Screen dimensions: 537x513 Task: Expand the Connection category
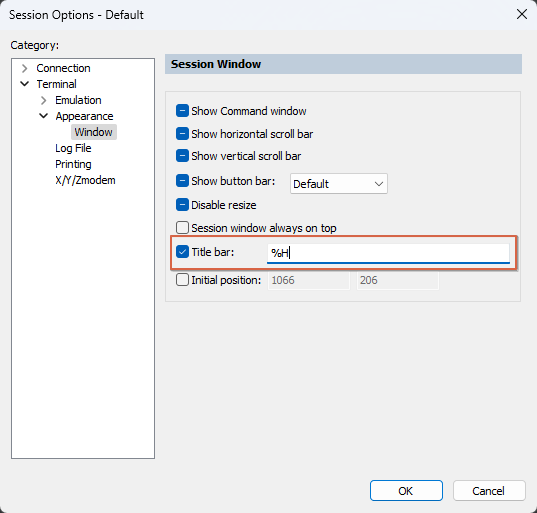click(24, 68)
